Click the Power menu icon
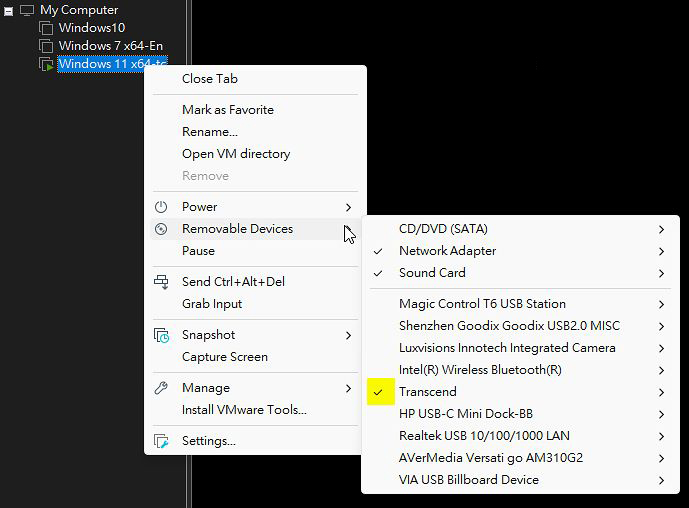The height and width of the screenshot is (508, 689). click(x=161, y=207)
